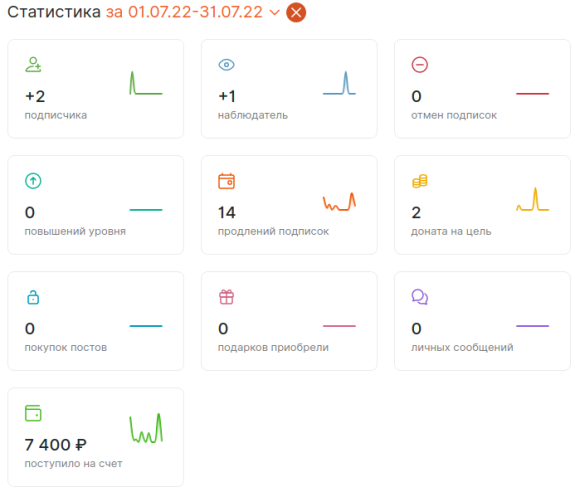Click the blue watchers sparkline graph
Viewport: 575px width, 492px height.
339,83
